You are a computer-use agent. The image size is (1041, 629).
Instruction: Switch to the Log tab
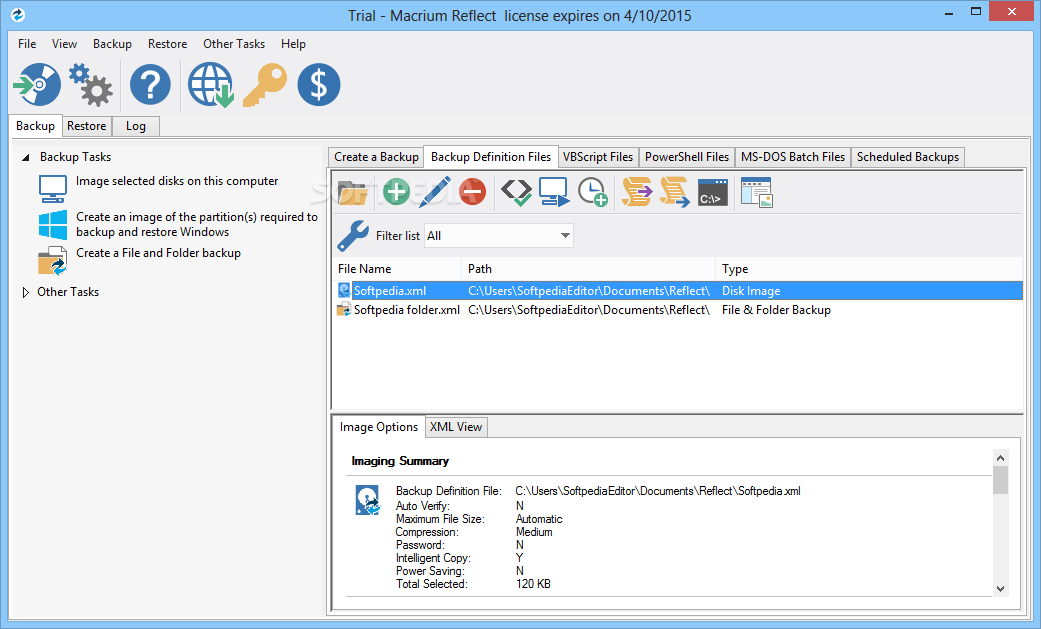pyautogui.click(x=135, y=126)
